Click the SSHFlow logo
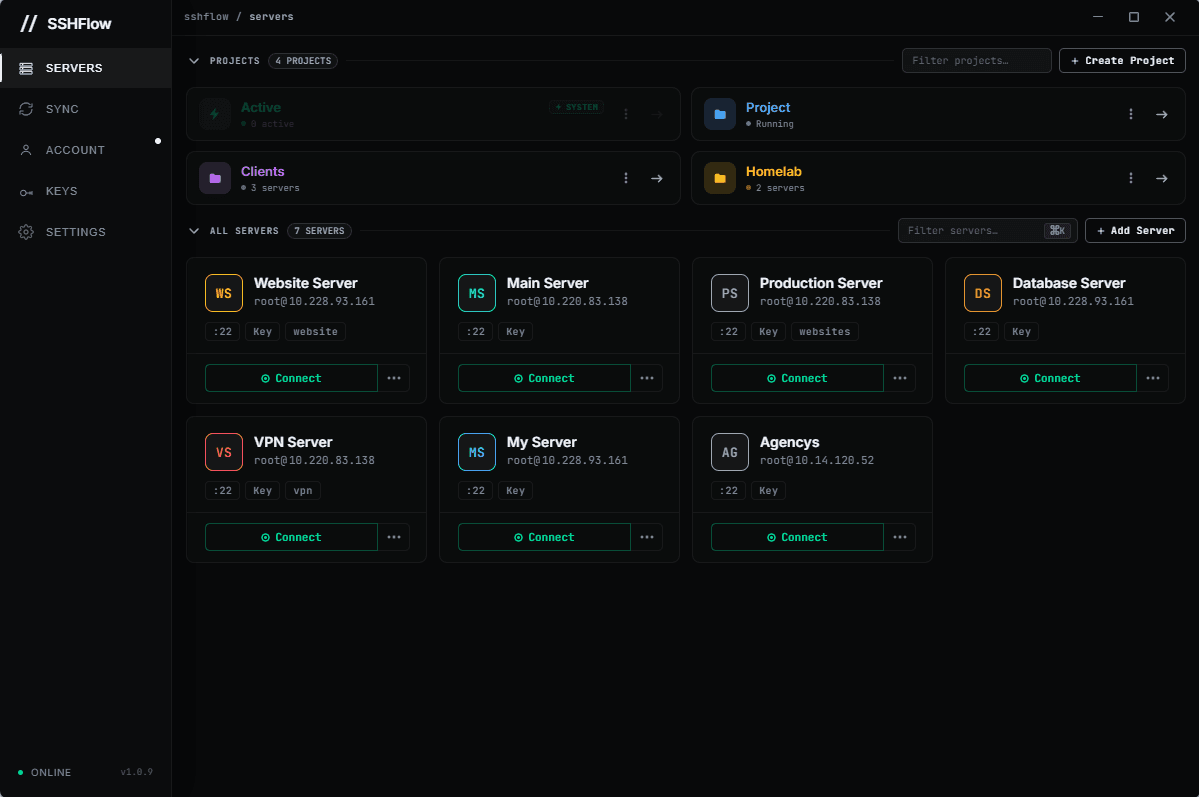Viewport: 1199px width, 797px height. pyautogui.click(x=66, y=24)
